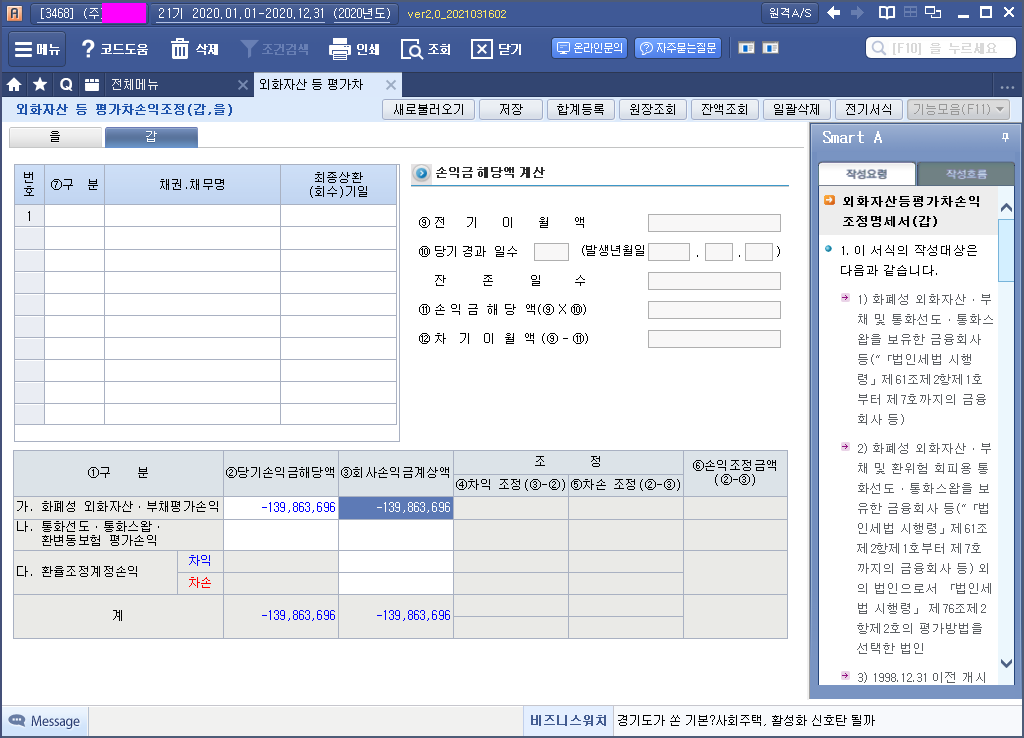
Task: Open favorites star icon
Action: [x=40, y=84]
